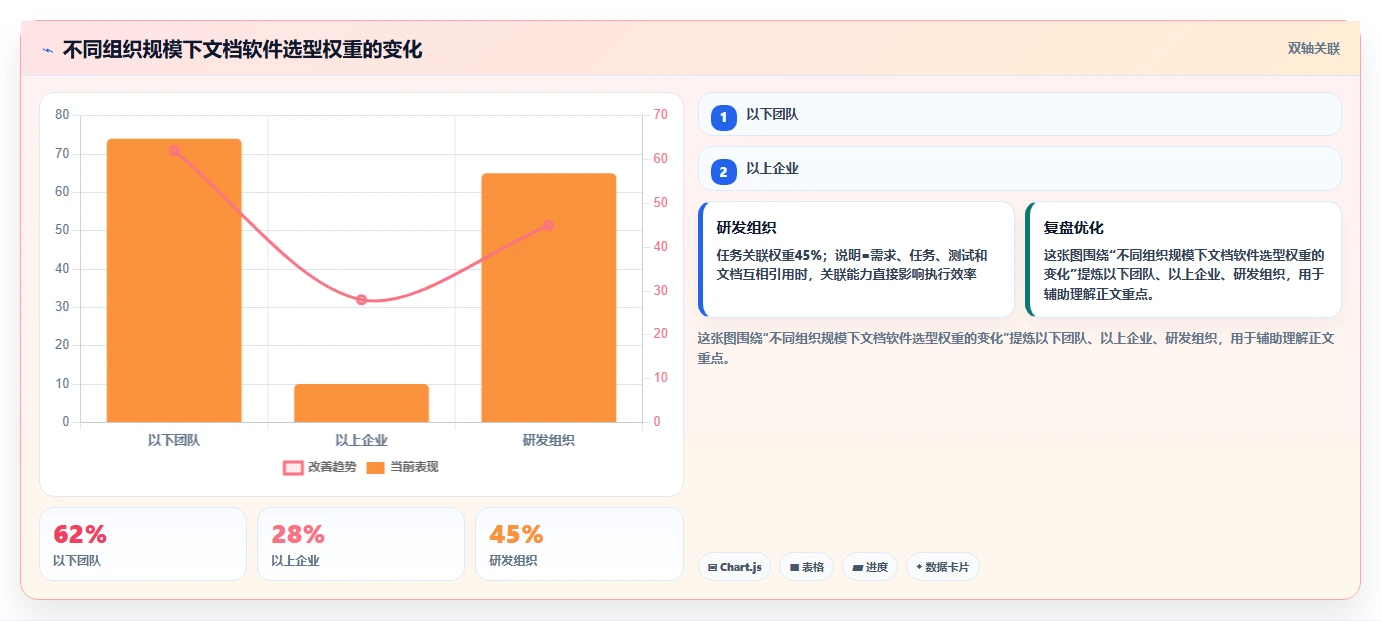This screenshot has width=1381, height=621.
Task: Click left axis value 80
Action: click(62, 115)
